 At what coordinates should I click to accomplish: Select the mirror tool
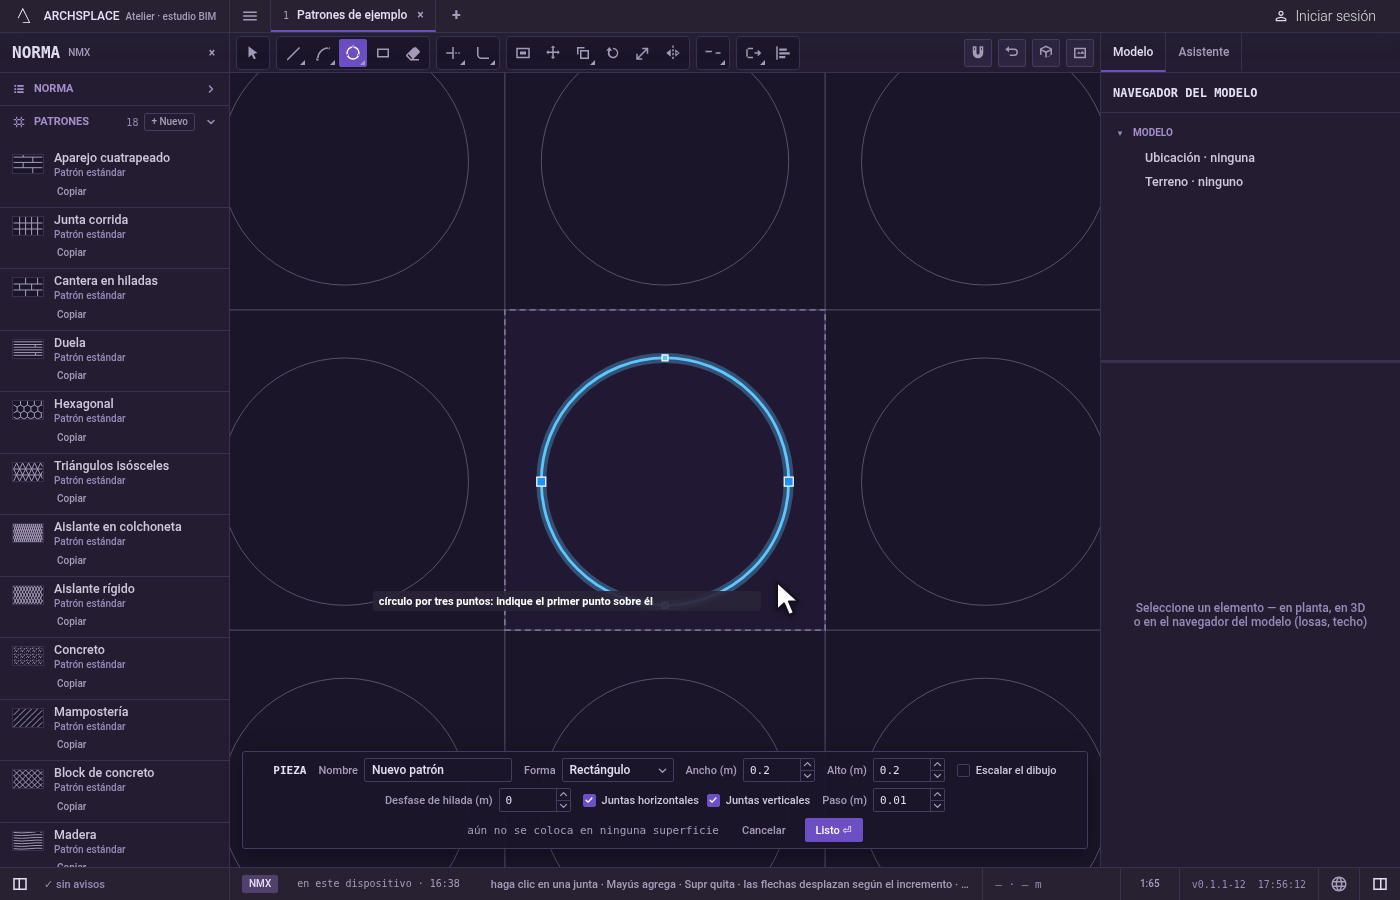673,53
